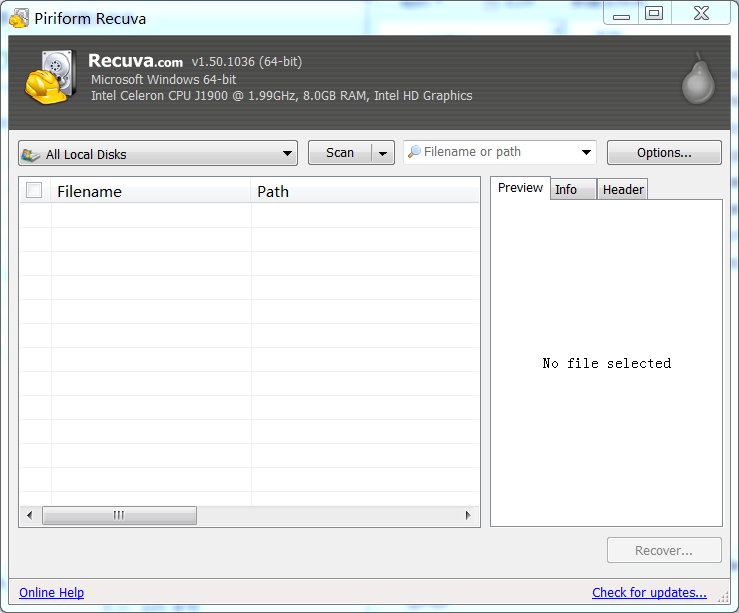Open the Filename or path filter dropdown arrow
This screenshot has width=739, height=613.
586,153
